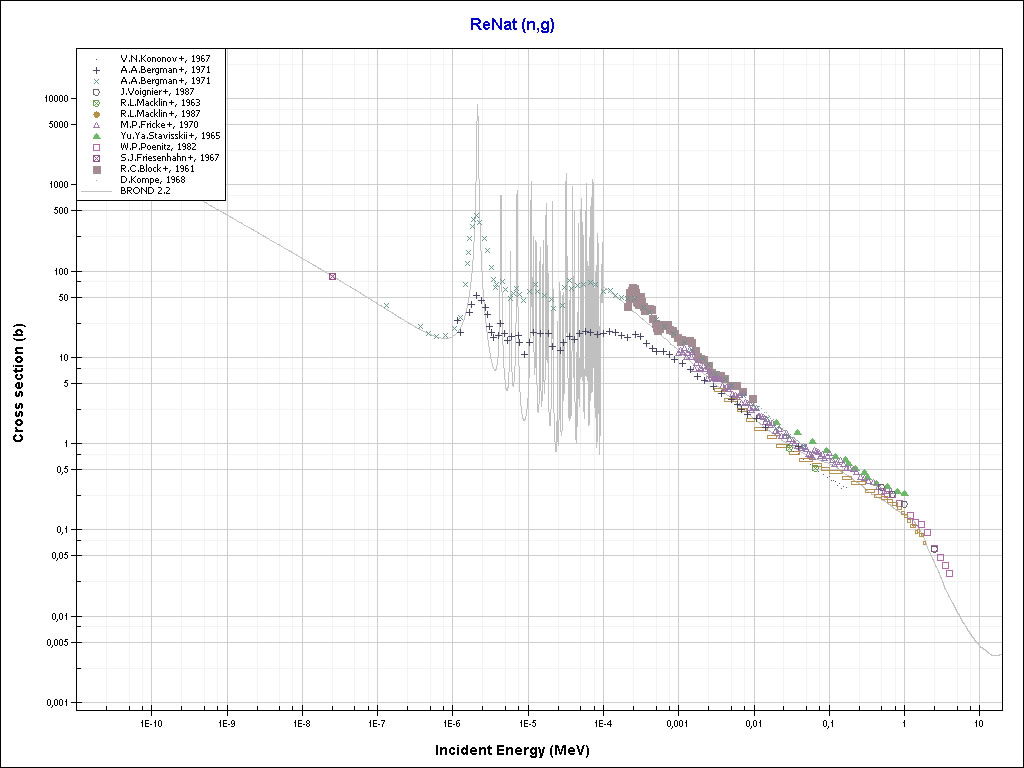Viewport: 1024px width, 768px height.
Task: Click the filled square swatch for R.C.Block+
Action: click(96, 169)
